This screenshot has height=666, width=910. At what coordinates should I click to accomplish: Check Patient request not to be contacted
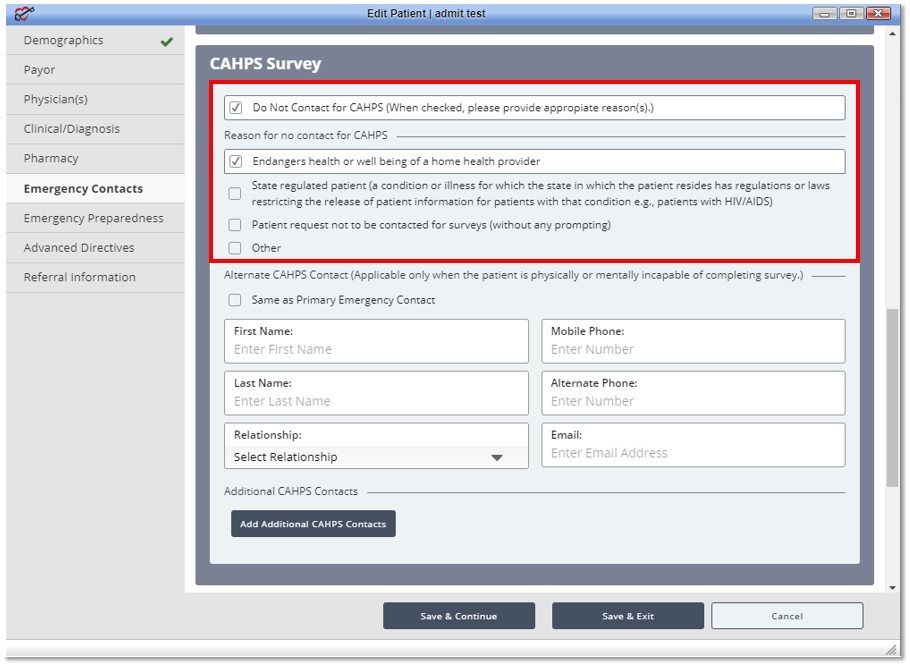pyautogui.click(x=235, y=225)
